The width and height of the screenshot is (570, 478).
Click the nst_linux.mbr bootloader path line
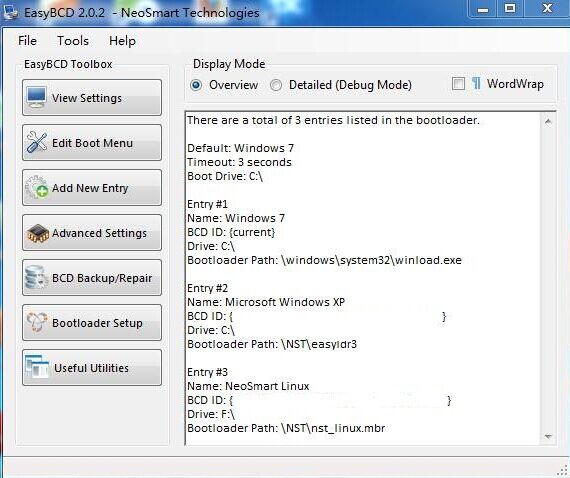click(286, 428)
